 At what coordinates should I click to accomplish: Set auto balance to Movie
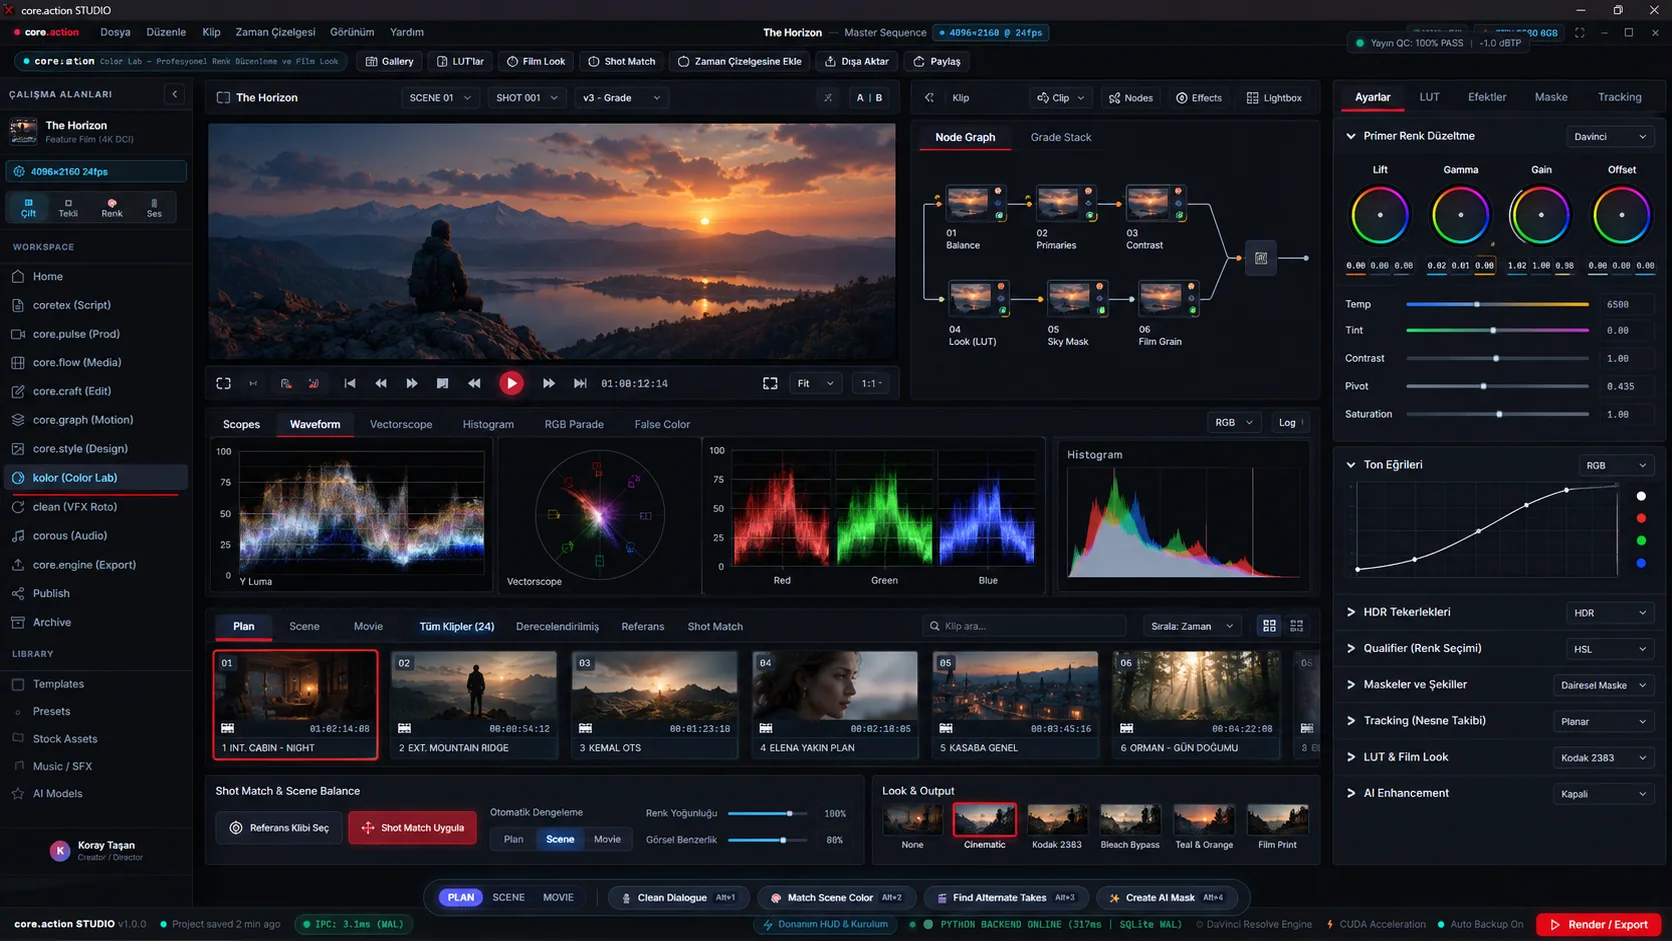(x=607, y=839)
